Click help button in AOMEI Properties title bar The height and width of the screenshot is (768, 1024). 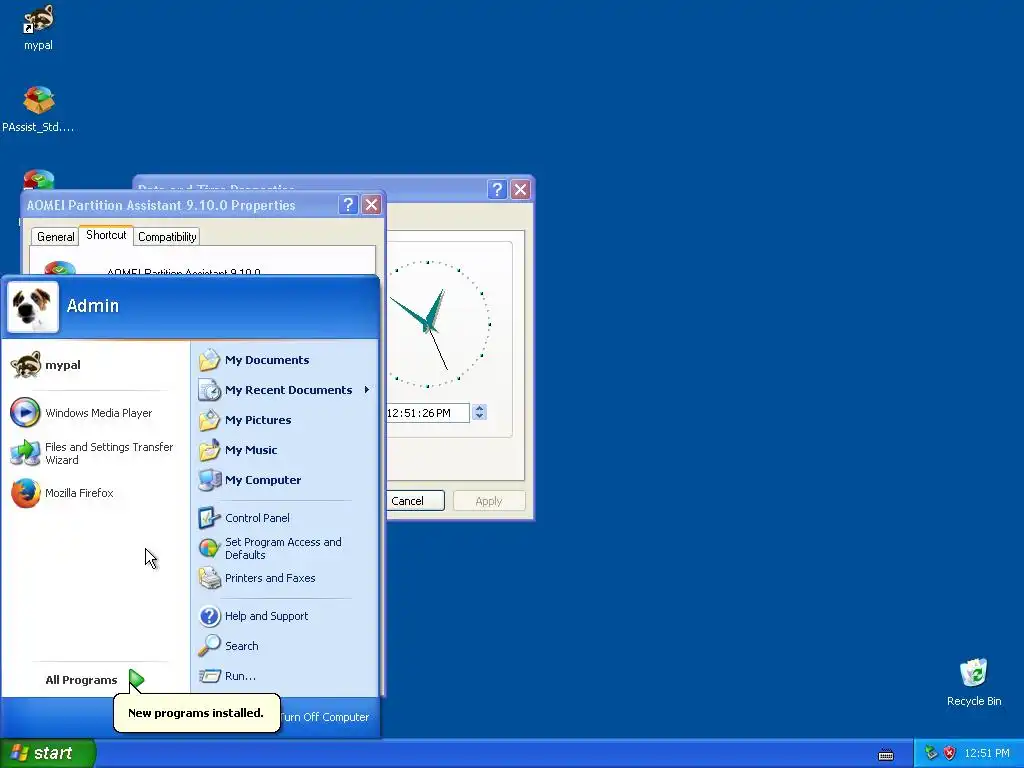point(348,205)
